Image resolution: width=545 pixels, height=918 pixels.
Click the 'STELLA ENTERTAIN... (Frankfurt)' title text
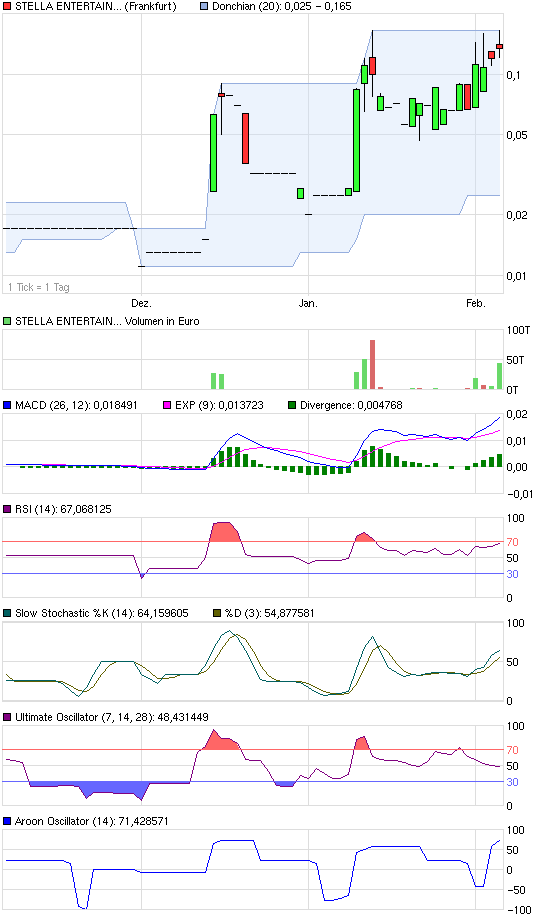coord(95,7)
